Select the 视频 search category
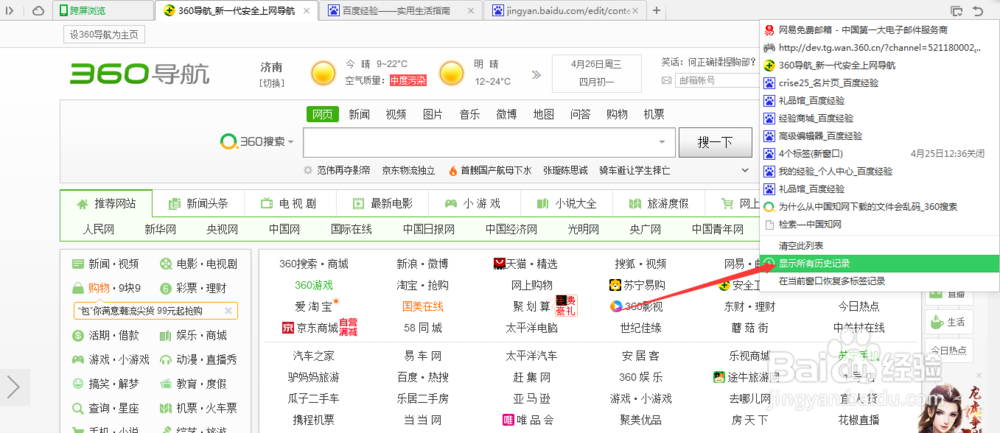 pos(396,114)
